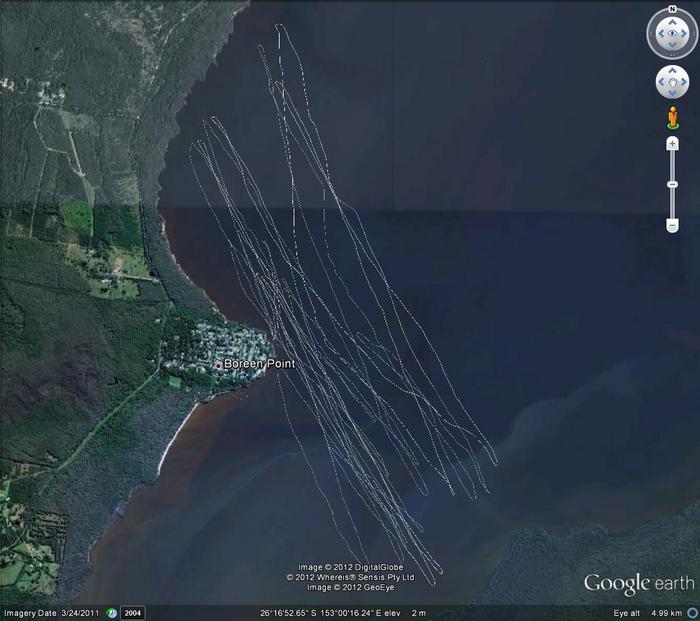
Task: Click the Google Earth logo
Action: point(638,584)
